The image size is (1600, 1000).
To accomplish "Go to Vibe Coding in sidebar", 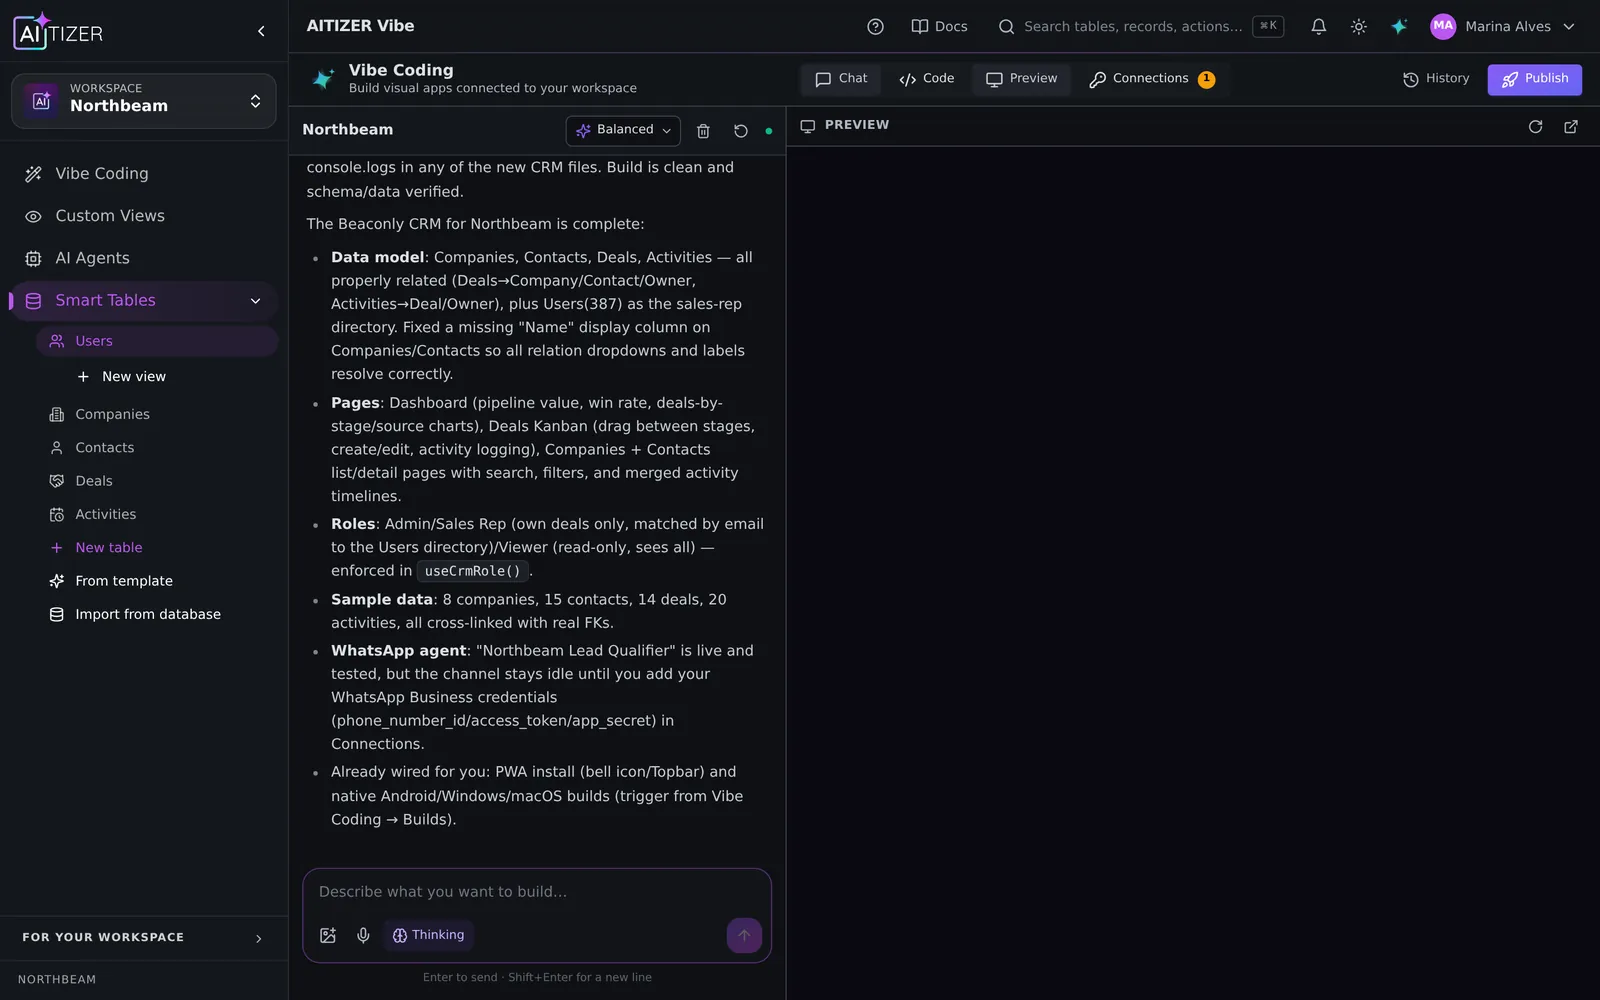I will pos(144,174).
